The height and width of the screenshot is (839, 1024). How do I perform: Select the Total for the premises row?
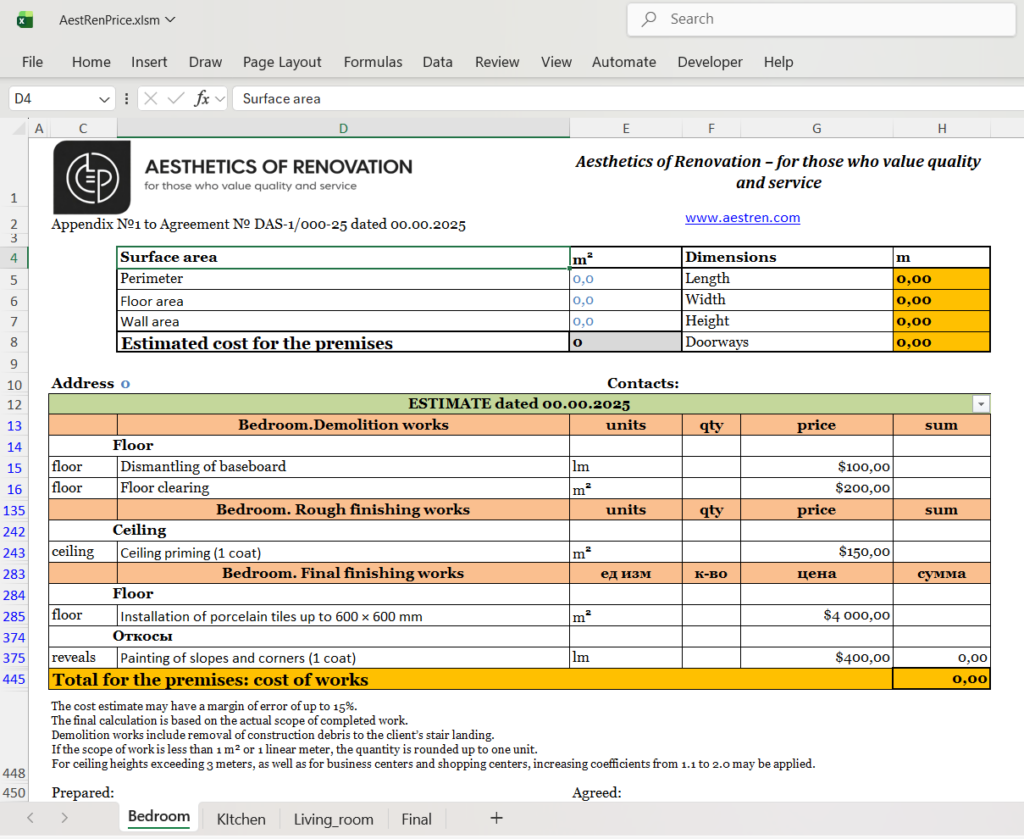[x=519, y=679]
